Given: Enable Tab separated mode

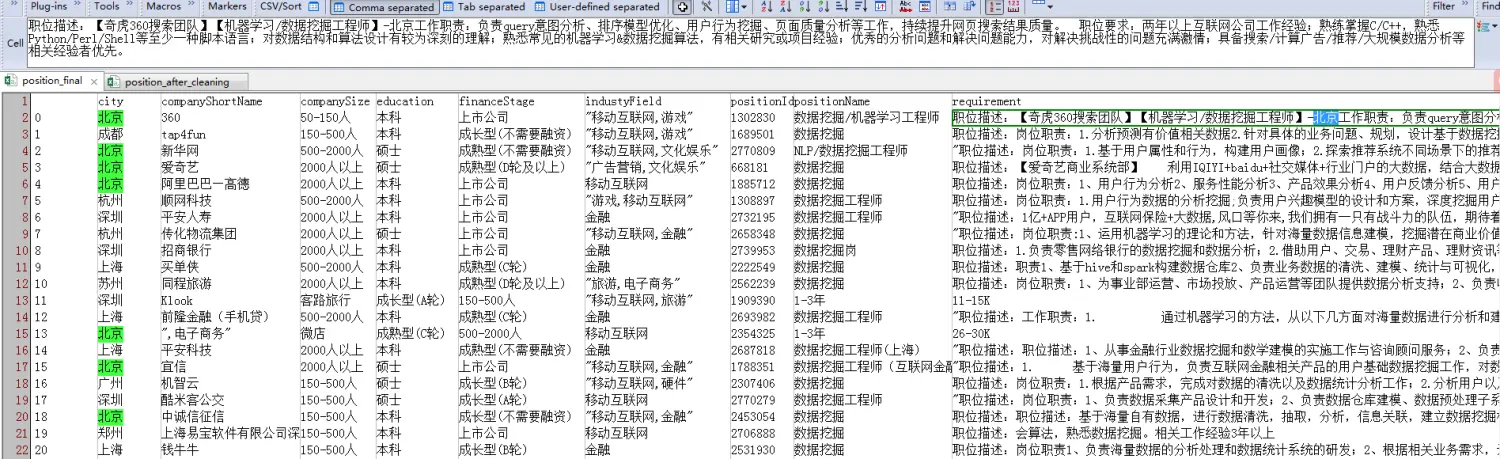Looking at the screenshot, I should 485,7.
